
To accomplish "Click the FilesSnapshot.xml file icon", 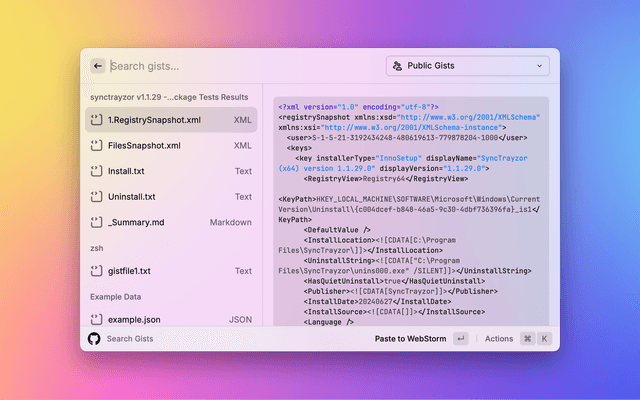I will [x=97, y=146].
